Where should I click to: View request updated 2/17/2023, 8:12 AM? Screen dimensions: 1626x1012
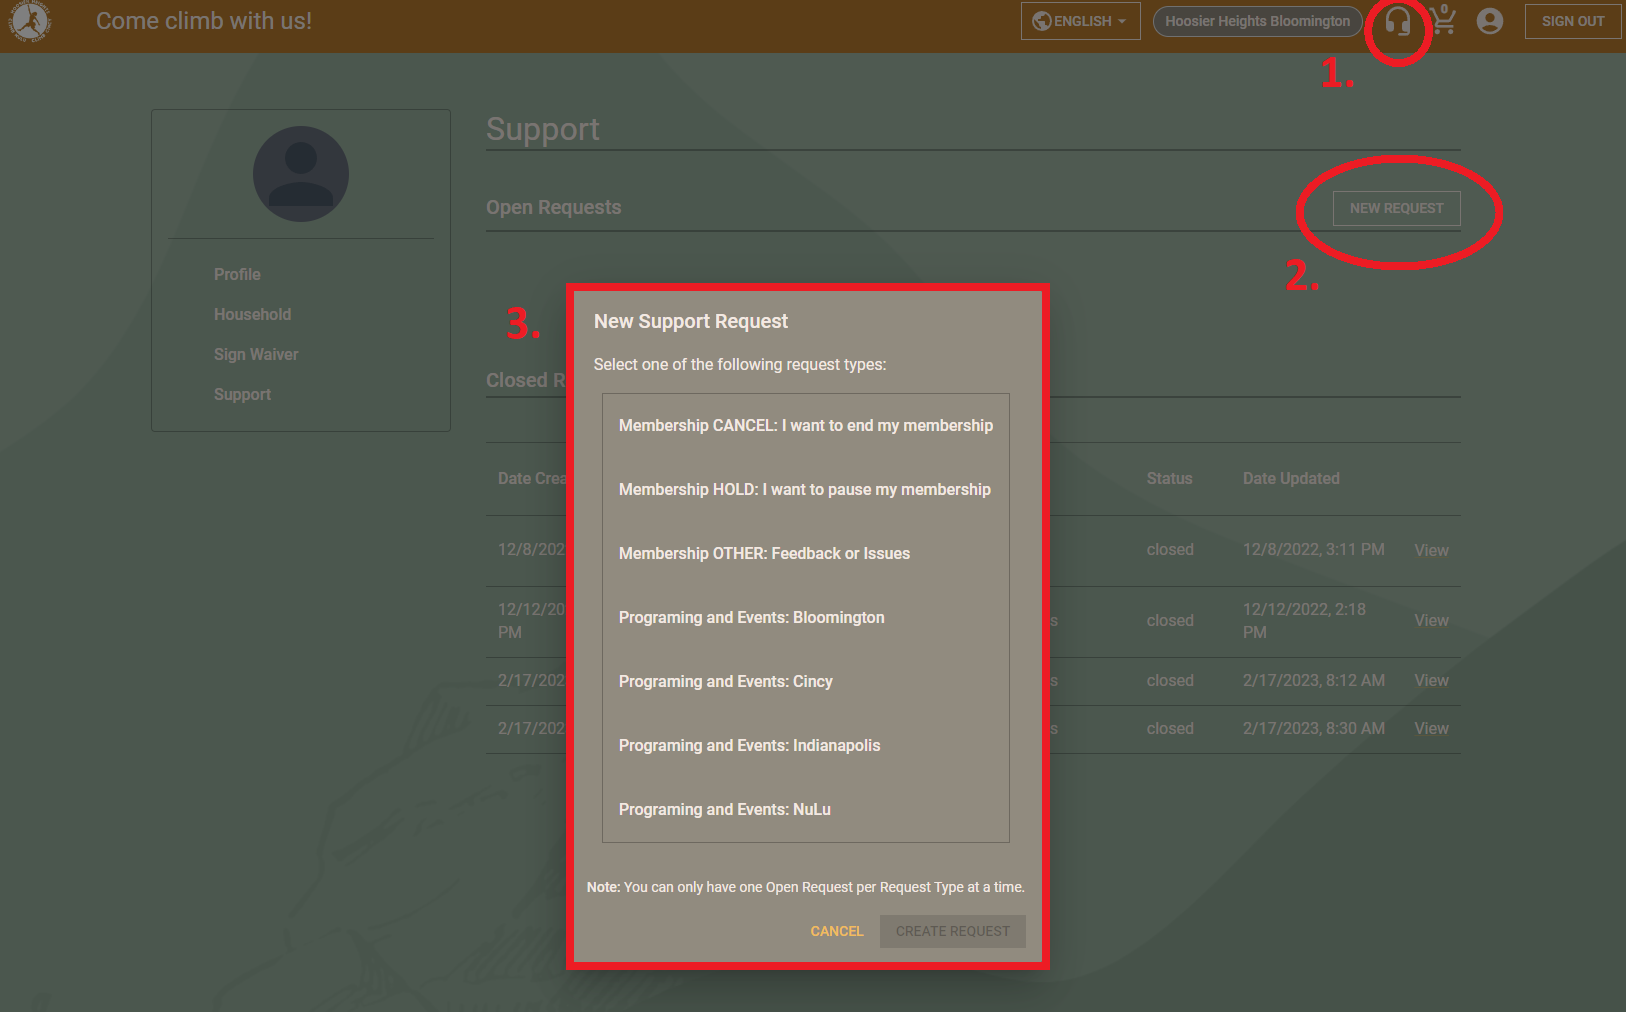pyautogui.click(x=1431, y=681)
